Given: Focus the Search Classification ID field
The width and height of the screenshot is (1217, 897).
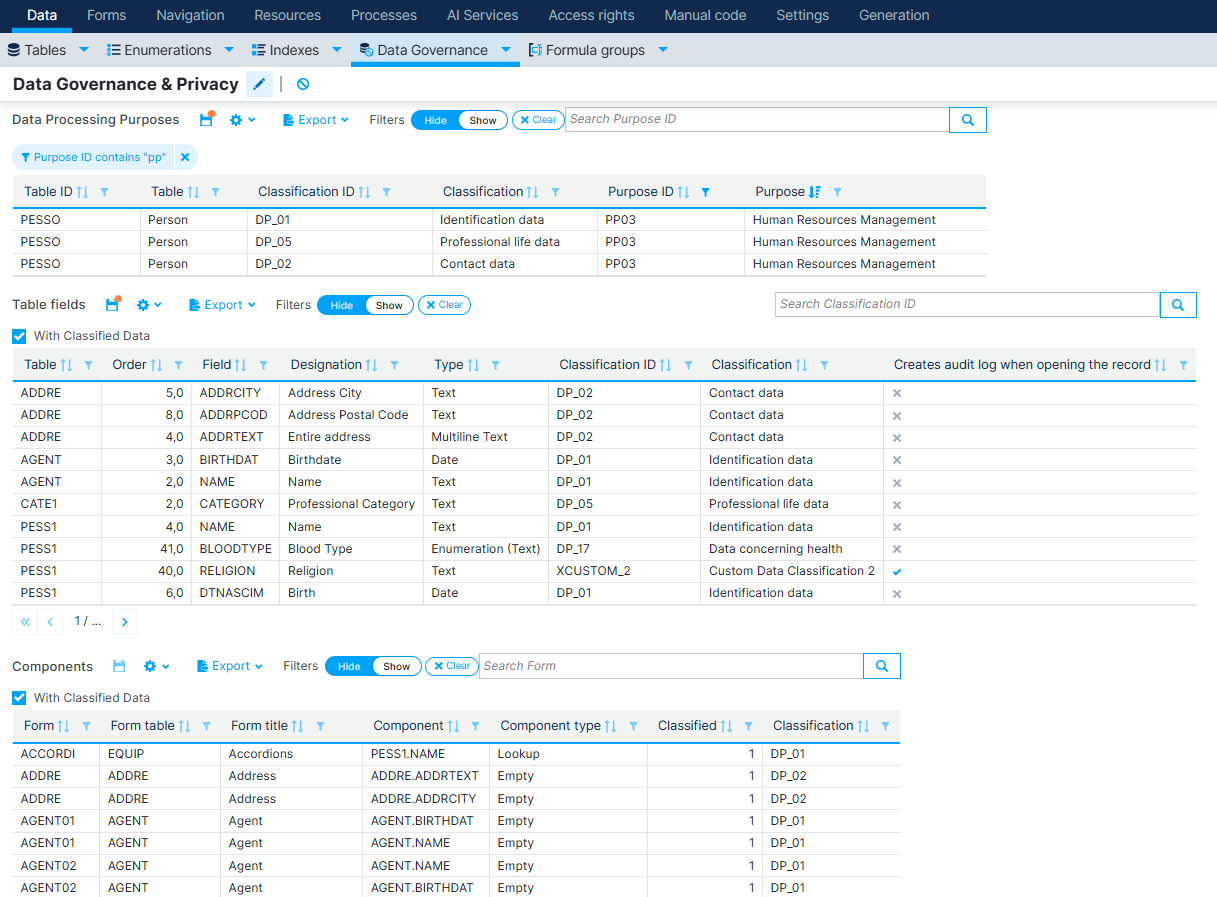Looking at the screenshot, I should pyautogui.click(x=967, y=304).
